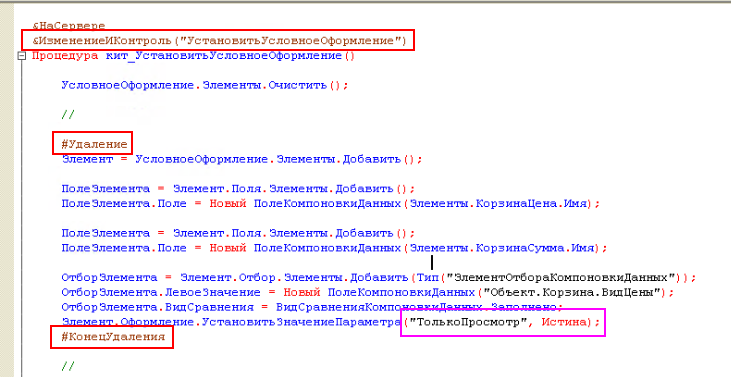This screenshot has width=731, height=377.
Task: Click the #КонецУдаления preprocessor directive
Action: click(113, 336)
